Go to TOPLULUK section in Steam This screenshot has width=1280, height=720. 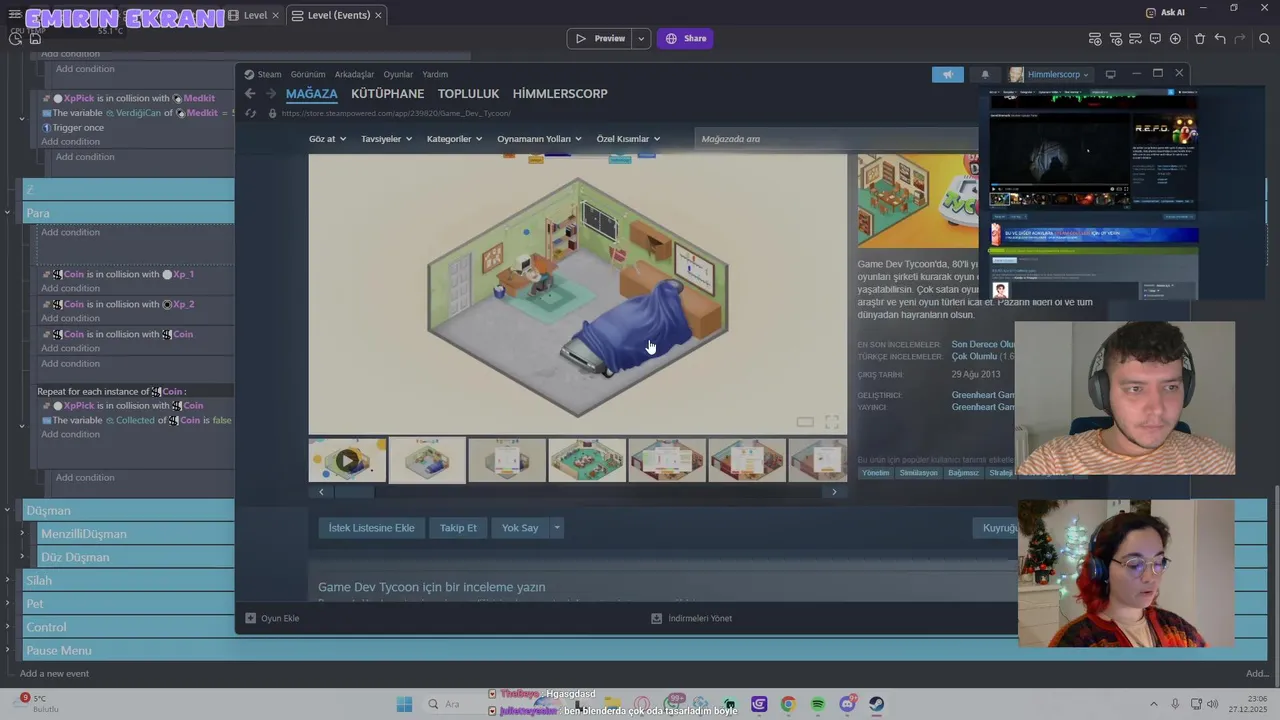(x=468, y=94)
